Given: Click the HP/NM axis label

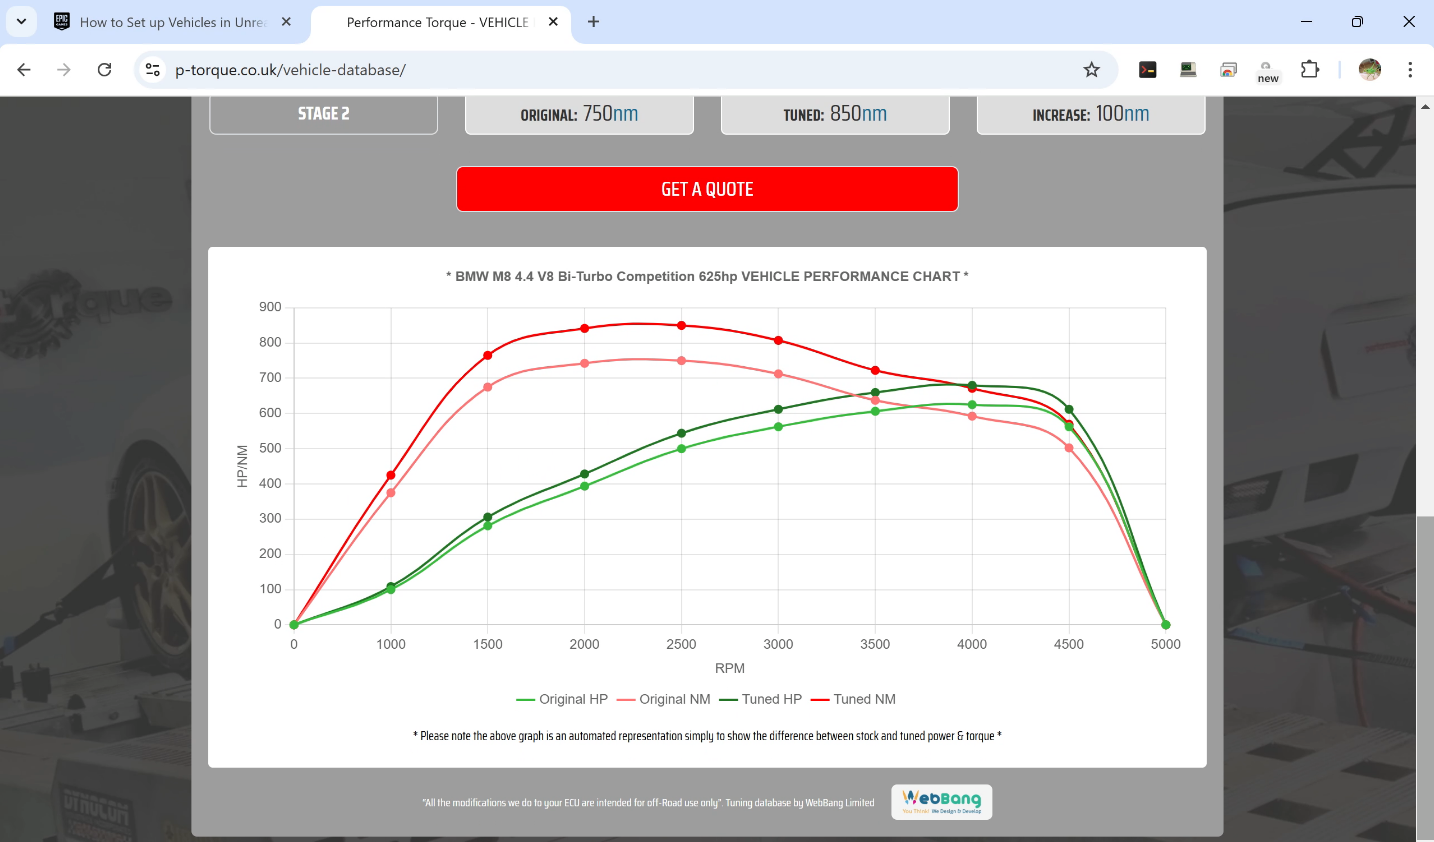Looking at the screenshot, I should (242, 466).
